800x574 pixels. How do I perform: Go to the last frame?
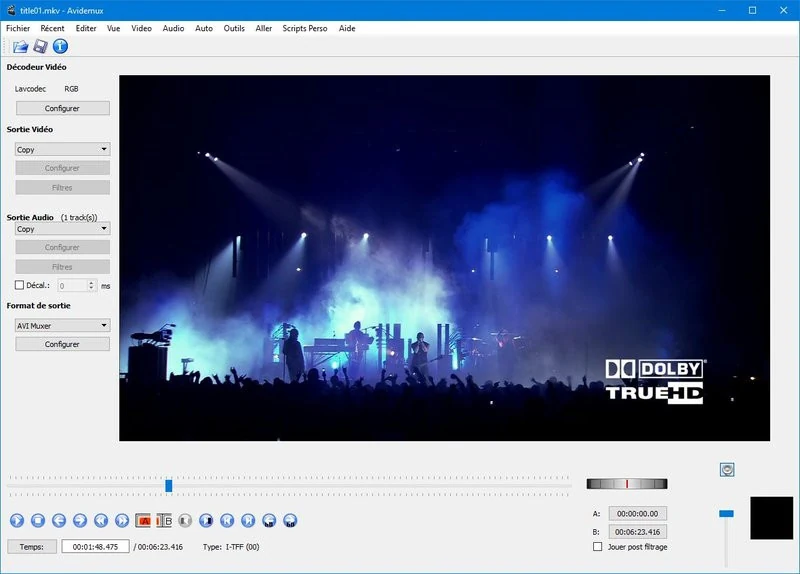point(248,520)
